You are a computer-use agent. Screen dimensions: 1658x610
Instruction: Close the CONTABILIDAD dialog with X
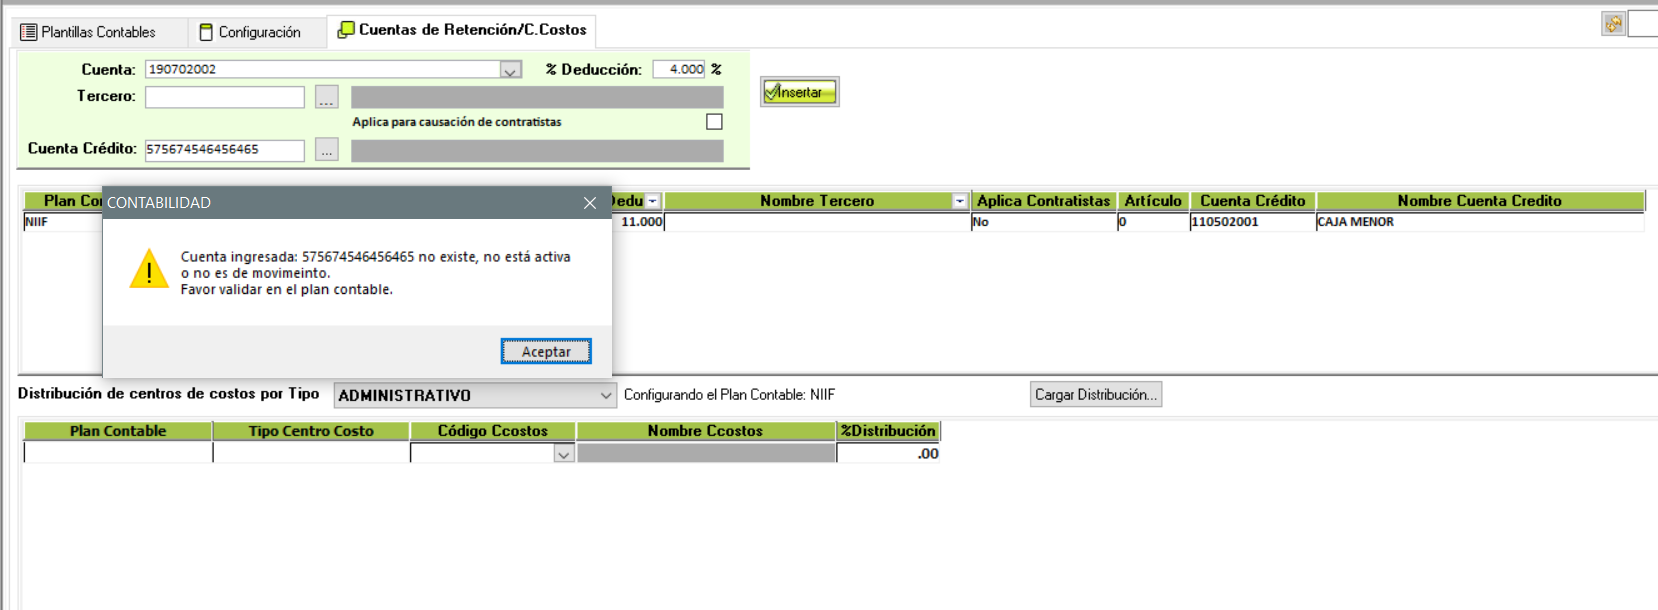click(x=590, y=203)
